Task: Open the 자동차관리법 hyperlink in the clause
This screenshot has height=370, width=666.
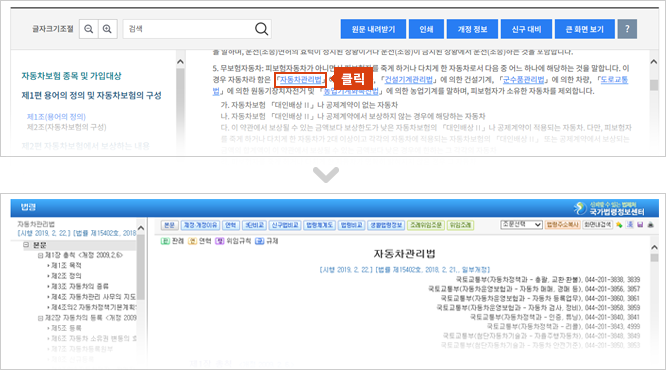Action: (301, 79)
